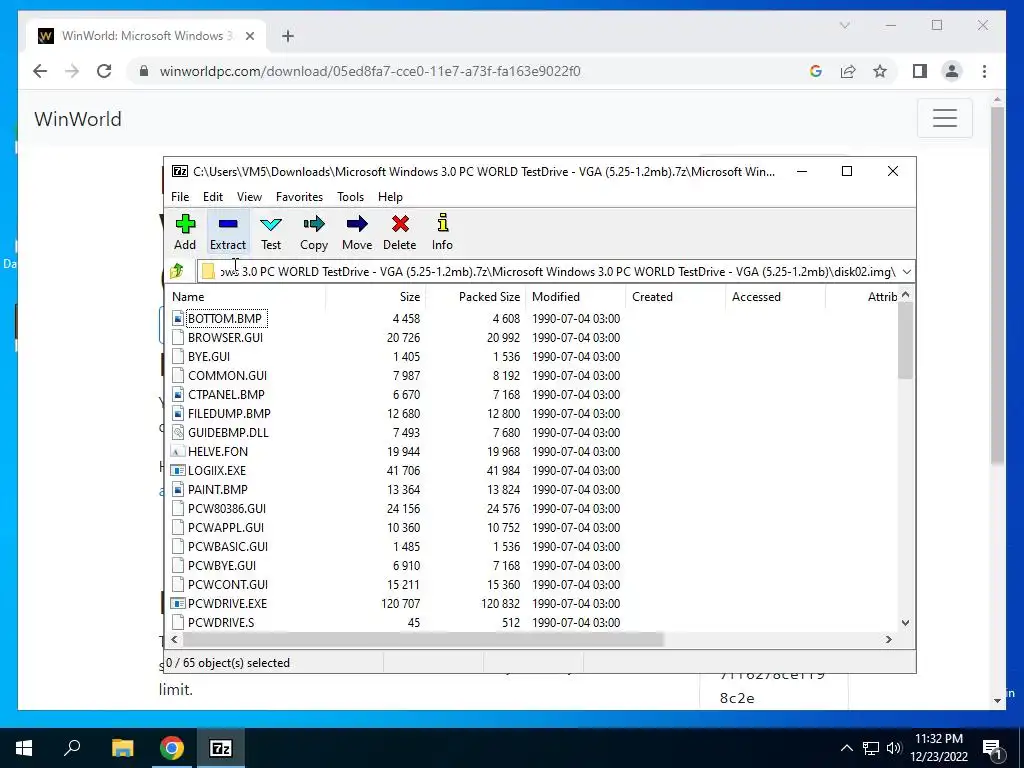Screen dimensions: 1024x768
Task: Click the HELVE.FON font file icon
Action: [x=178, y=451]
